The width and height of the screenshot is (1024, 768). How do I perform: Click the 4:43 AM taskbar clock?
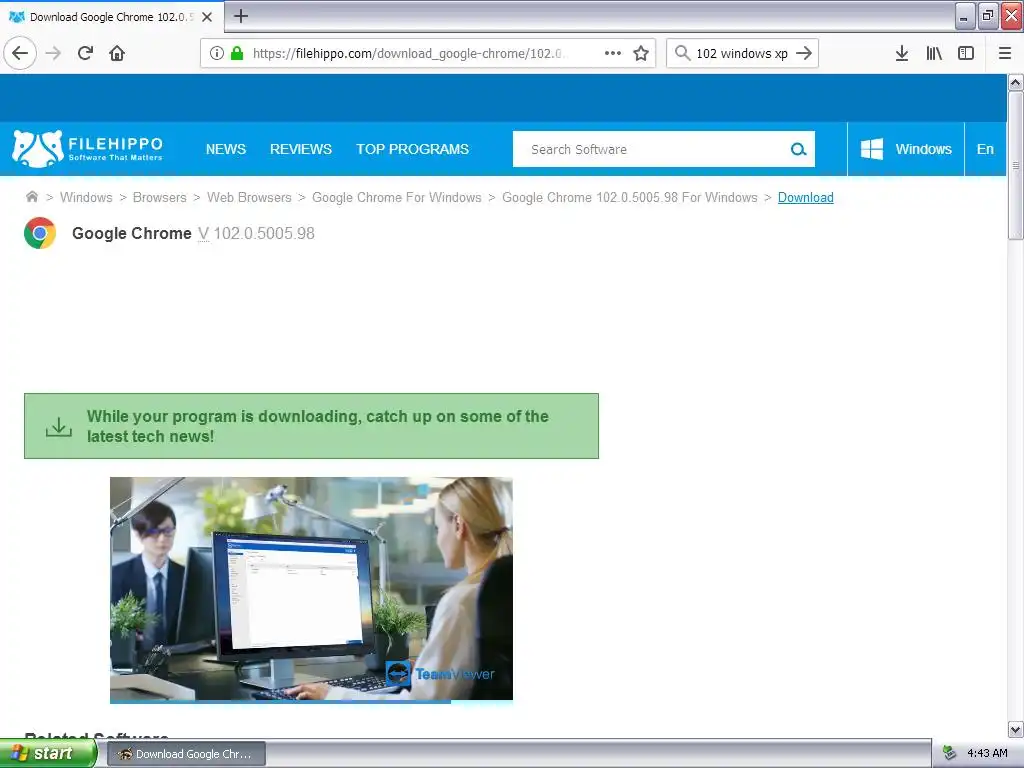[x=987, y=754]
